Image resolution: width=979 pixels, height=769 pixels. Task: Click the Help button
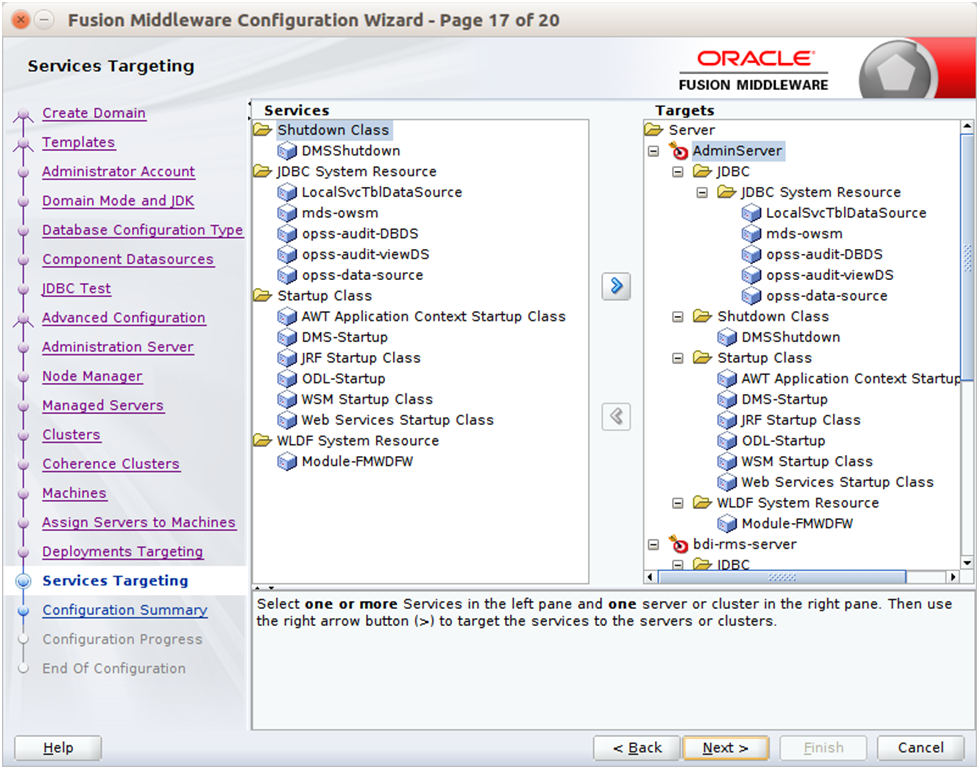pyautogui.click(x=58, y=748)
